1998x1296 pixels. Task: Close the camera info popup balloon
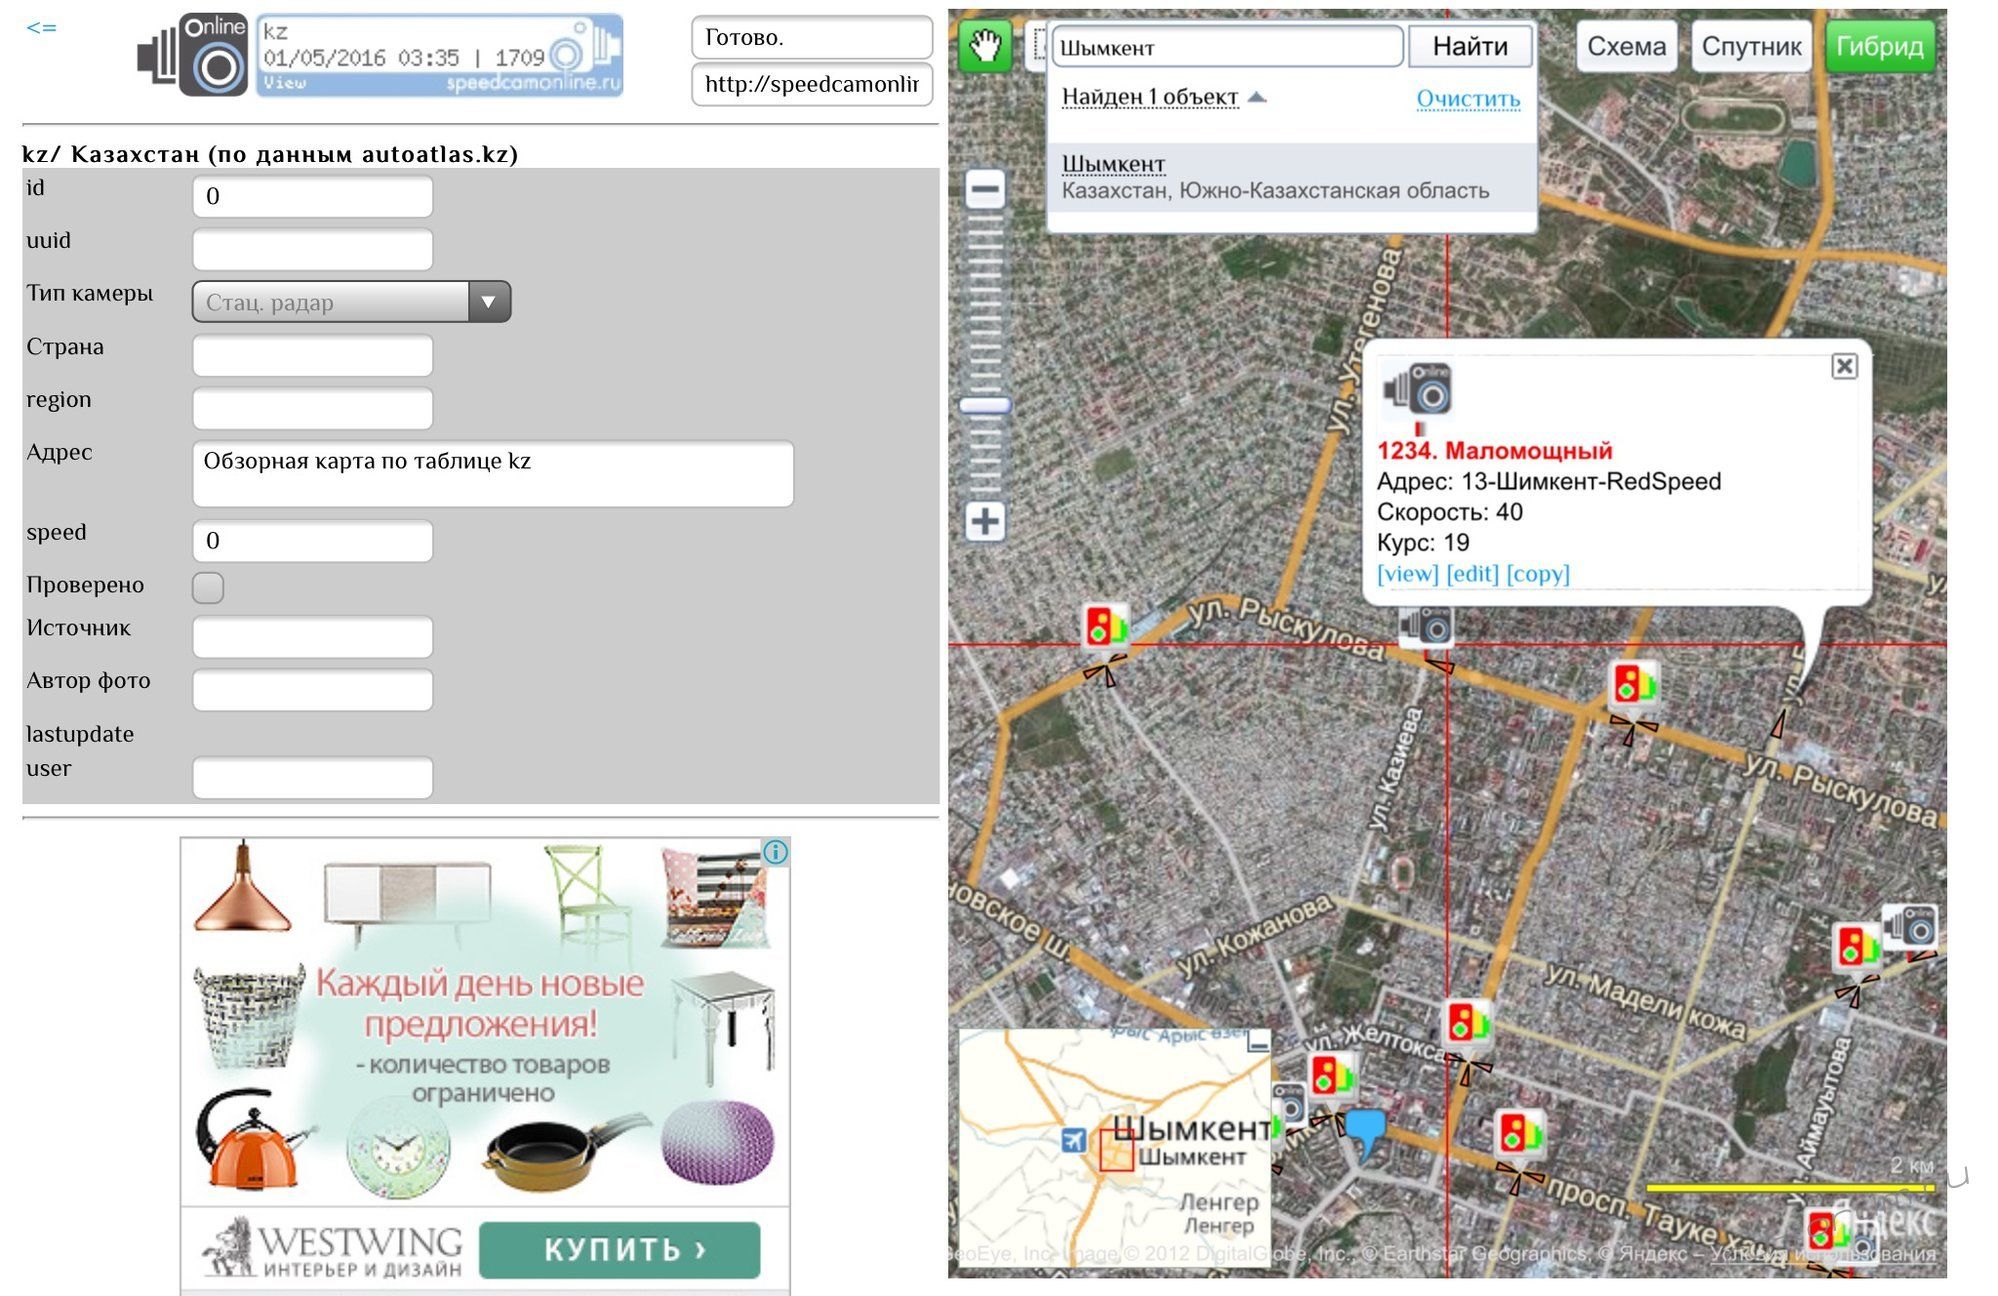1844,366
